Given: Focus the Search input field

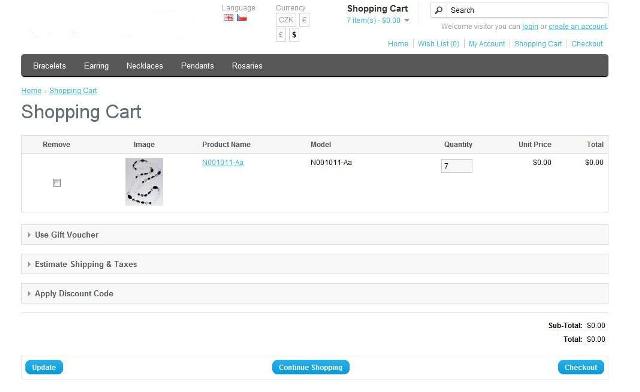Looking at the screenshot, I should click(519, 10).
